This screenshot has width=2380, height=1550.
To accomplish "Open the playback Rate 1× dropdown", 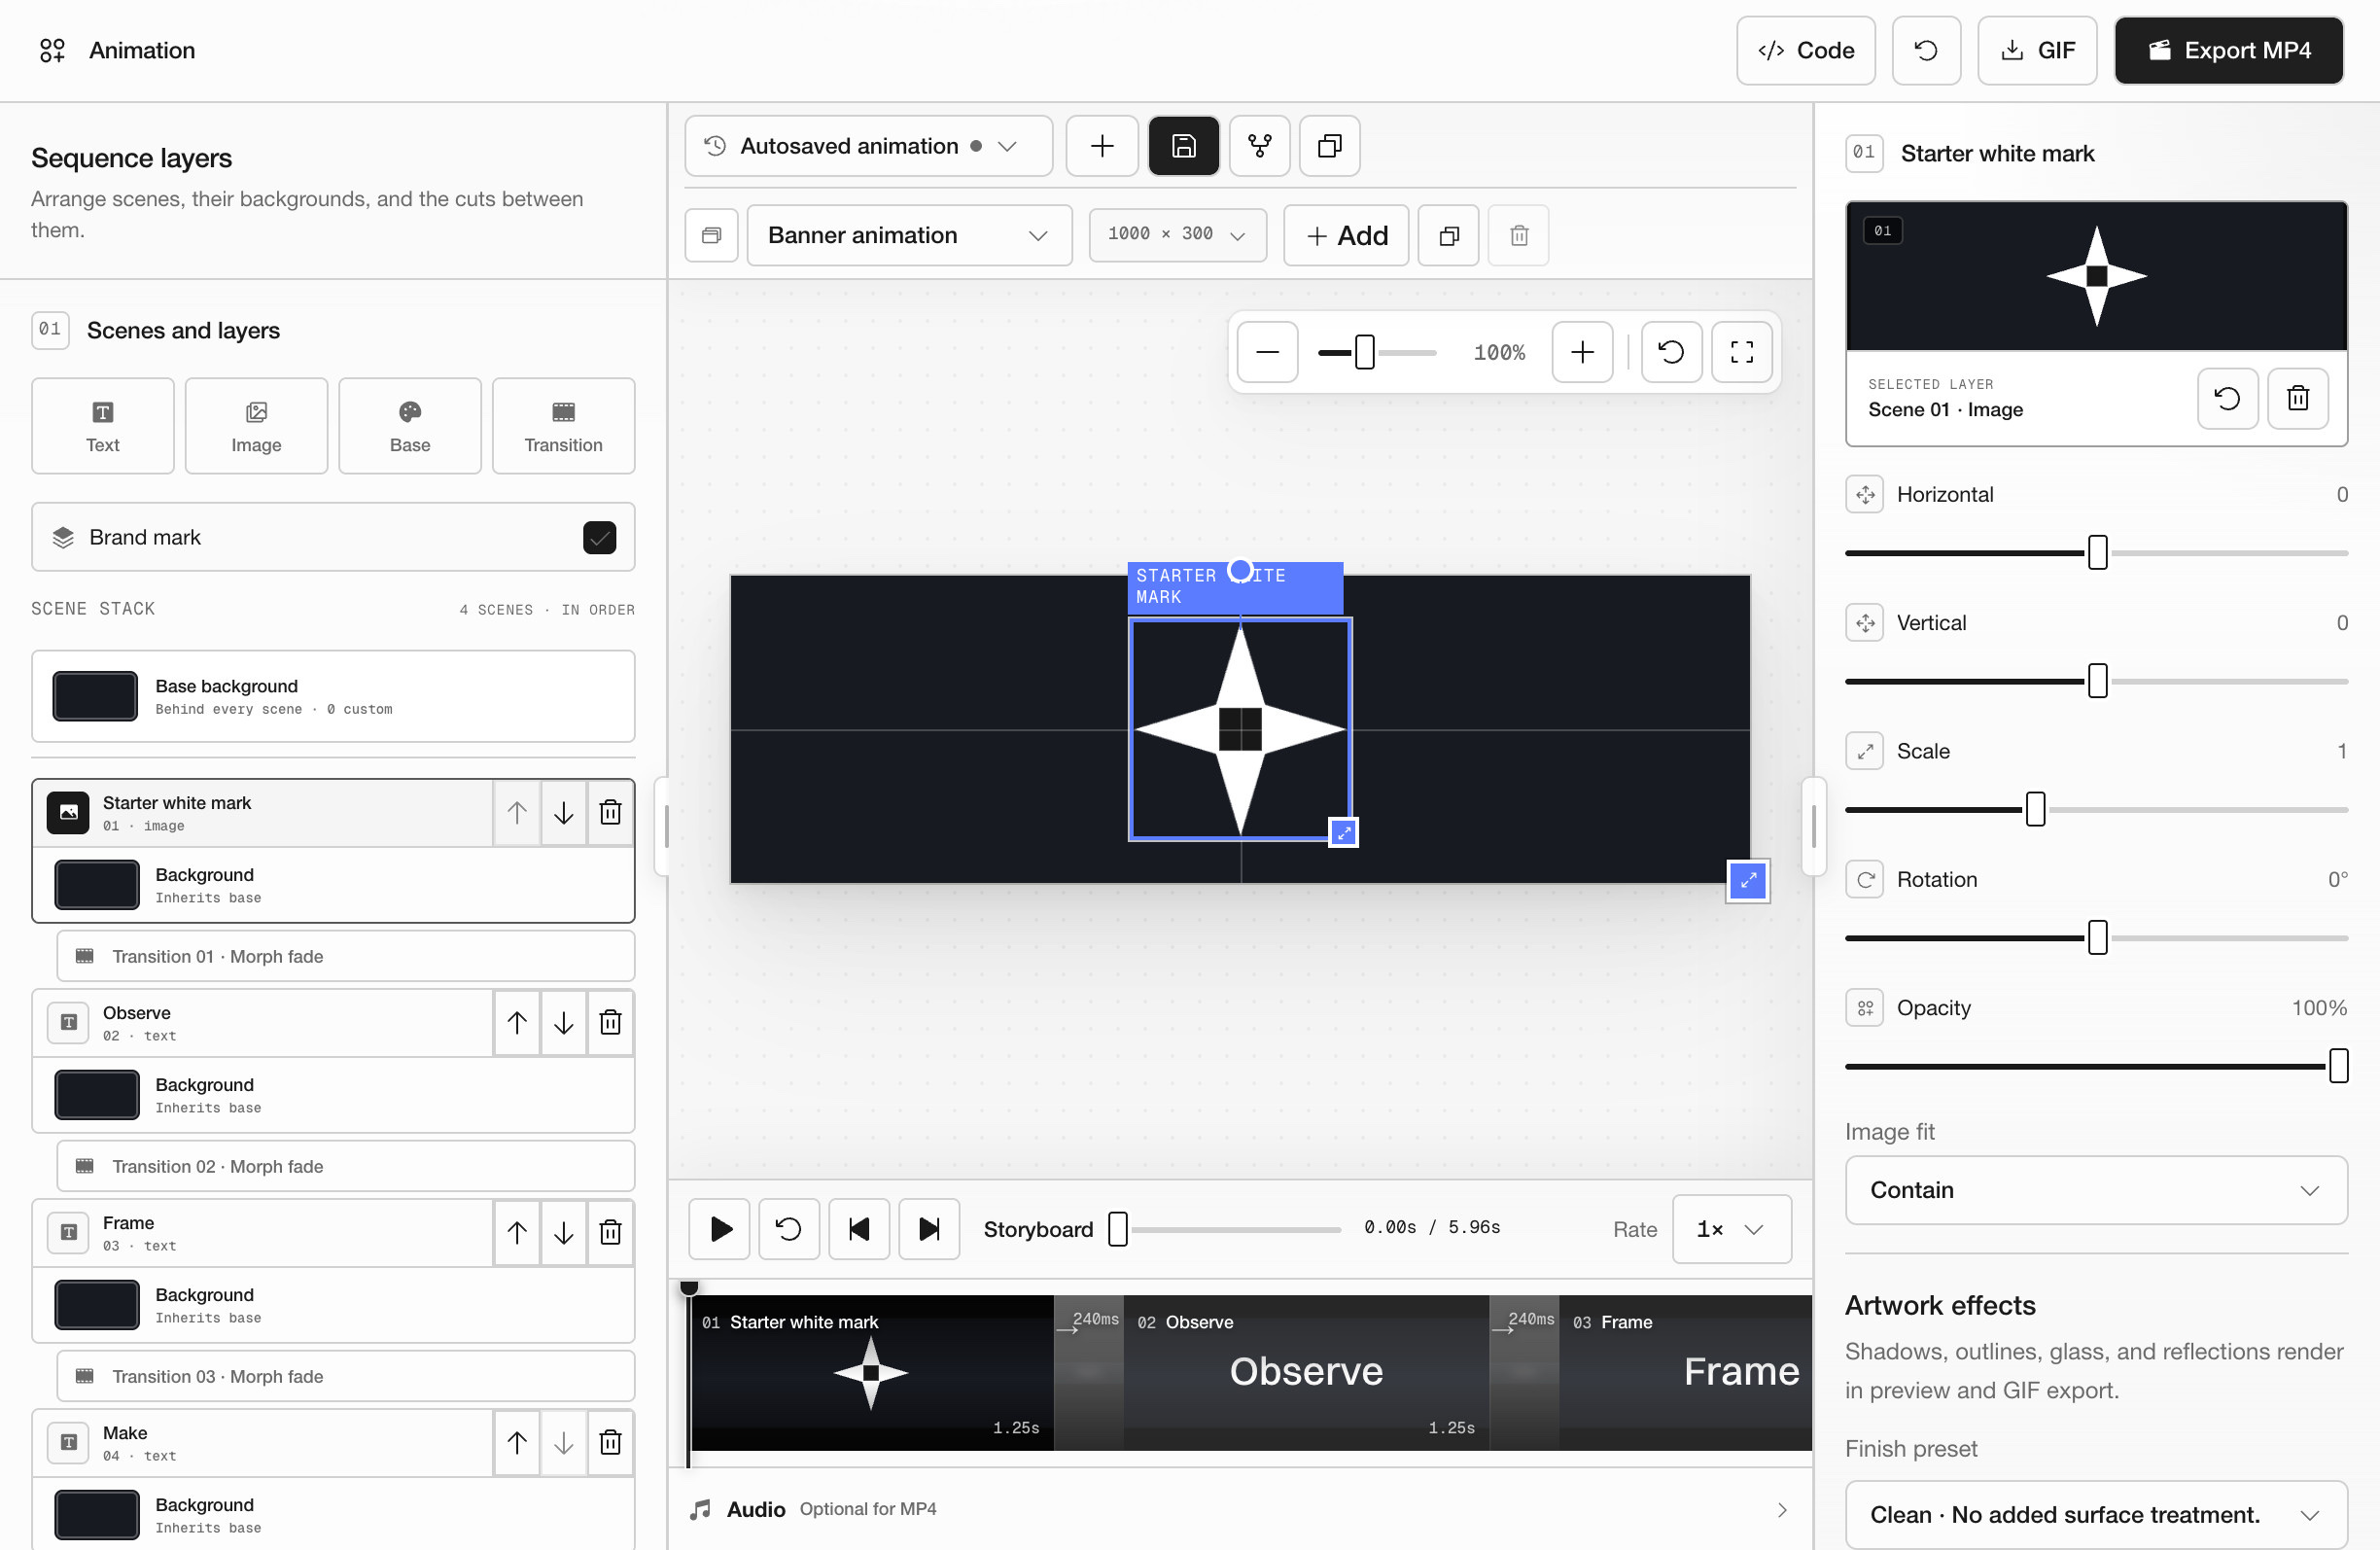I will click(1731, 1229).
